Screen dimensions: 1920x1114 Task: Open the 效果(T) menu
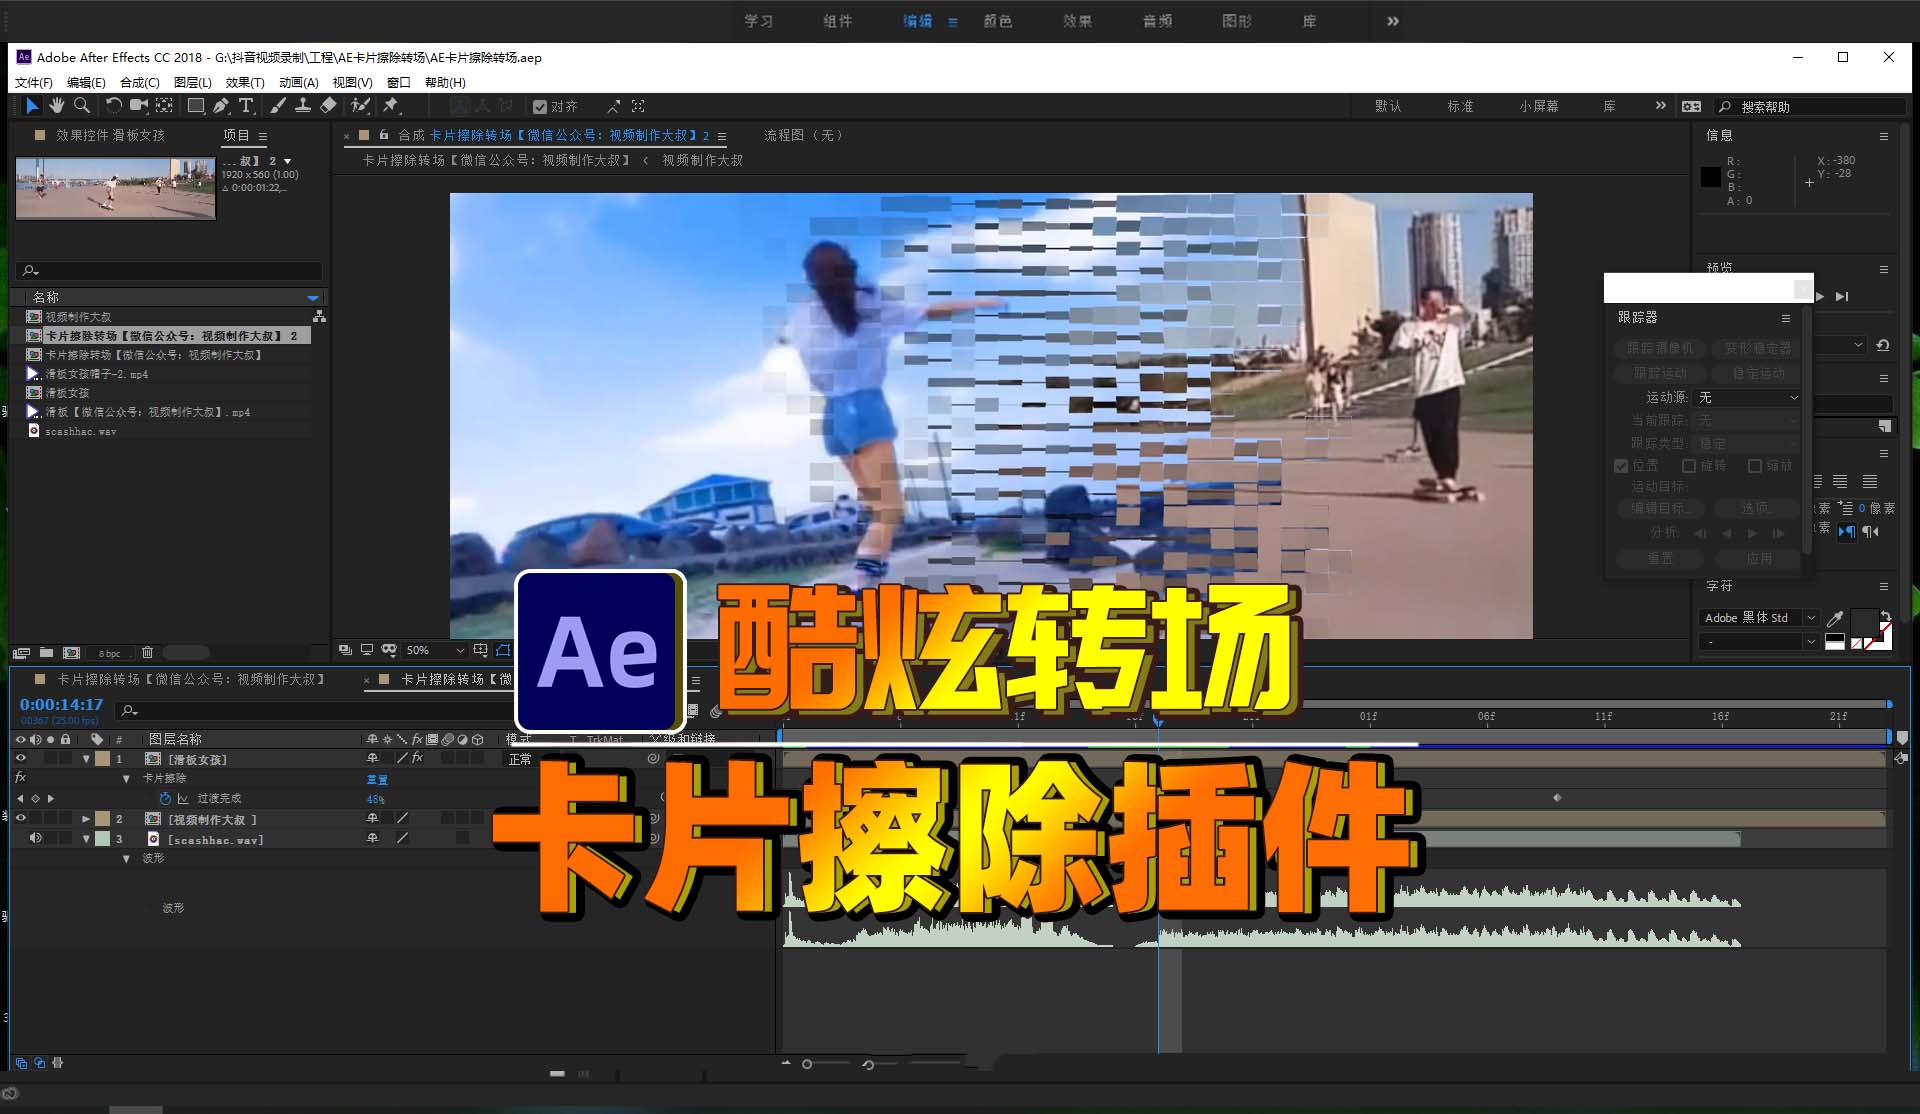[245, 83]
